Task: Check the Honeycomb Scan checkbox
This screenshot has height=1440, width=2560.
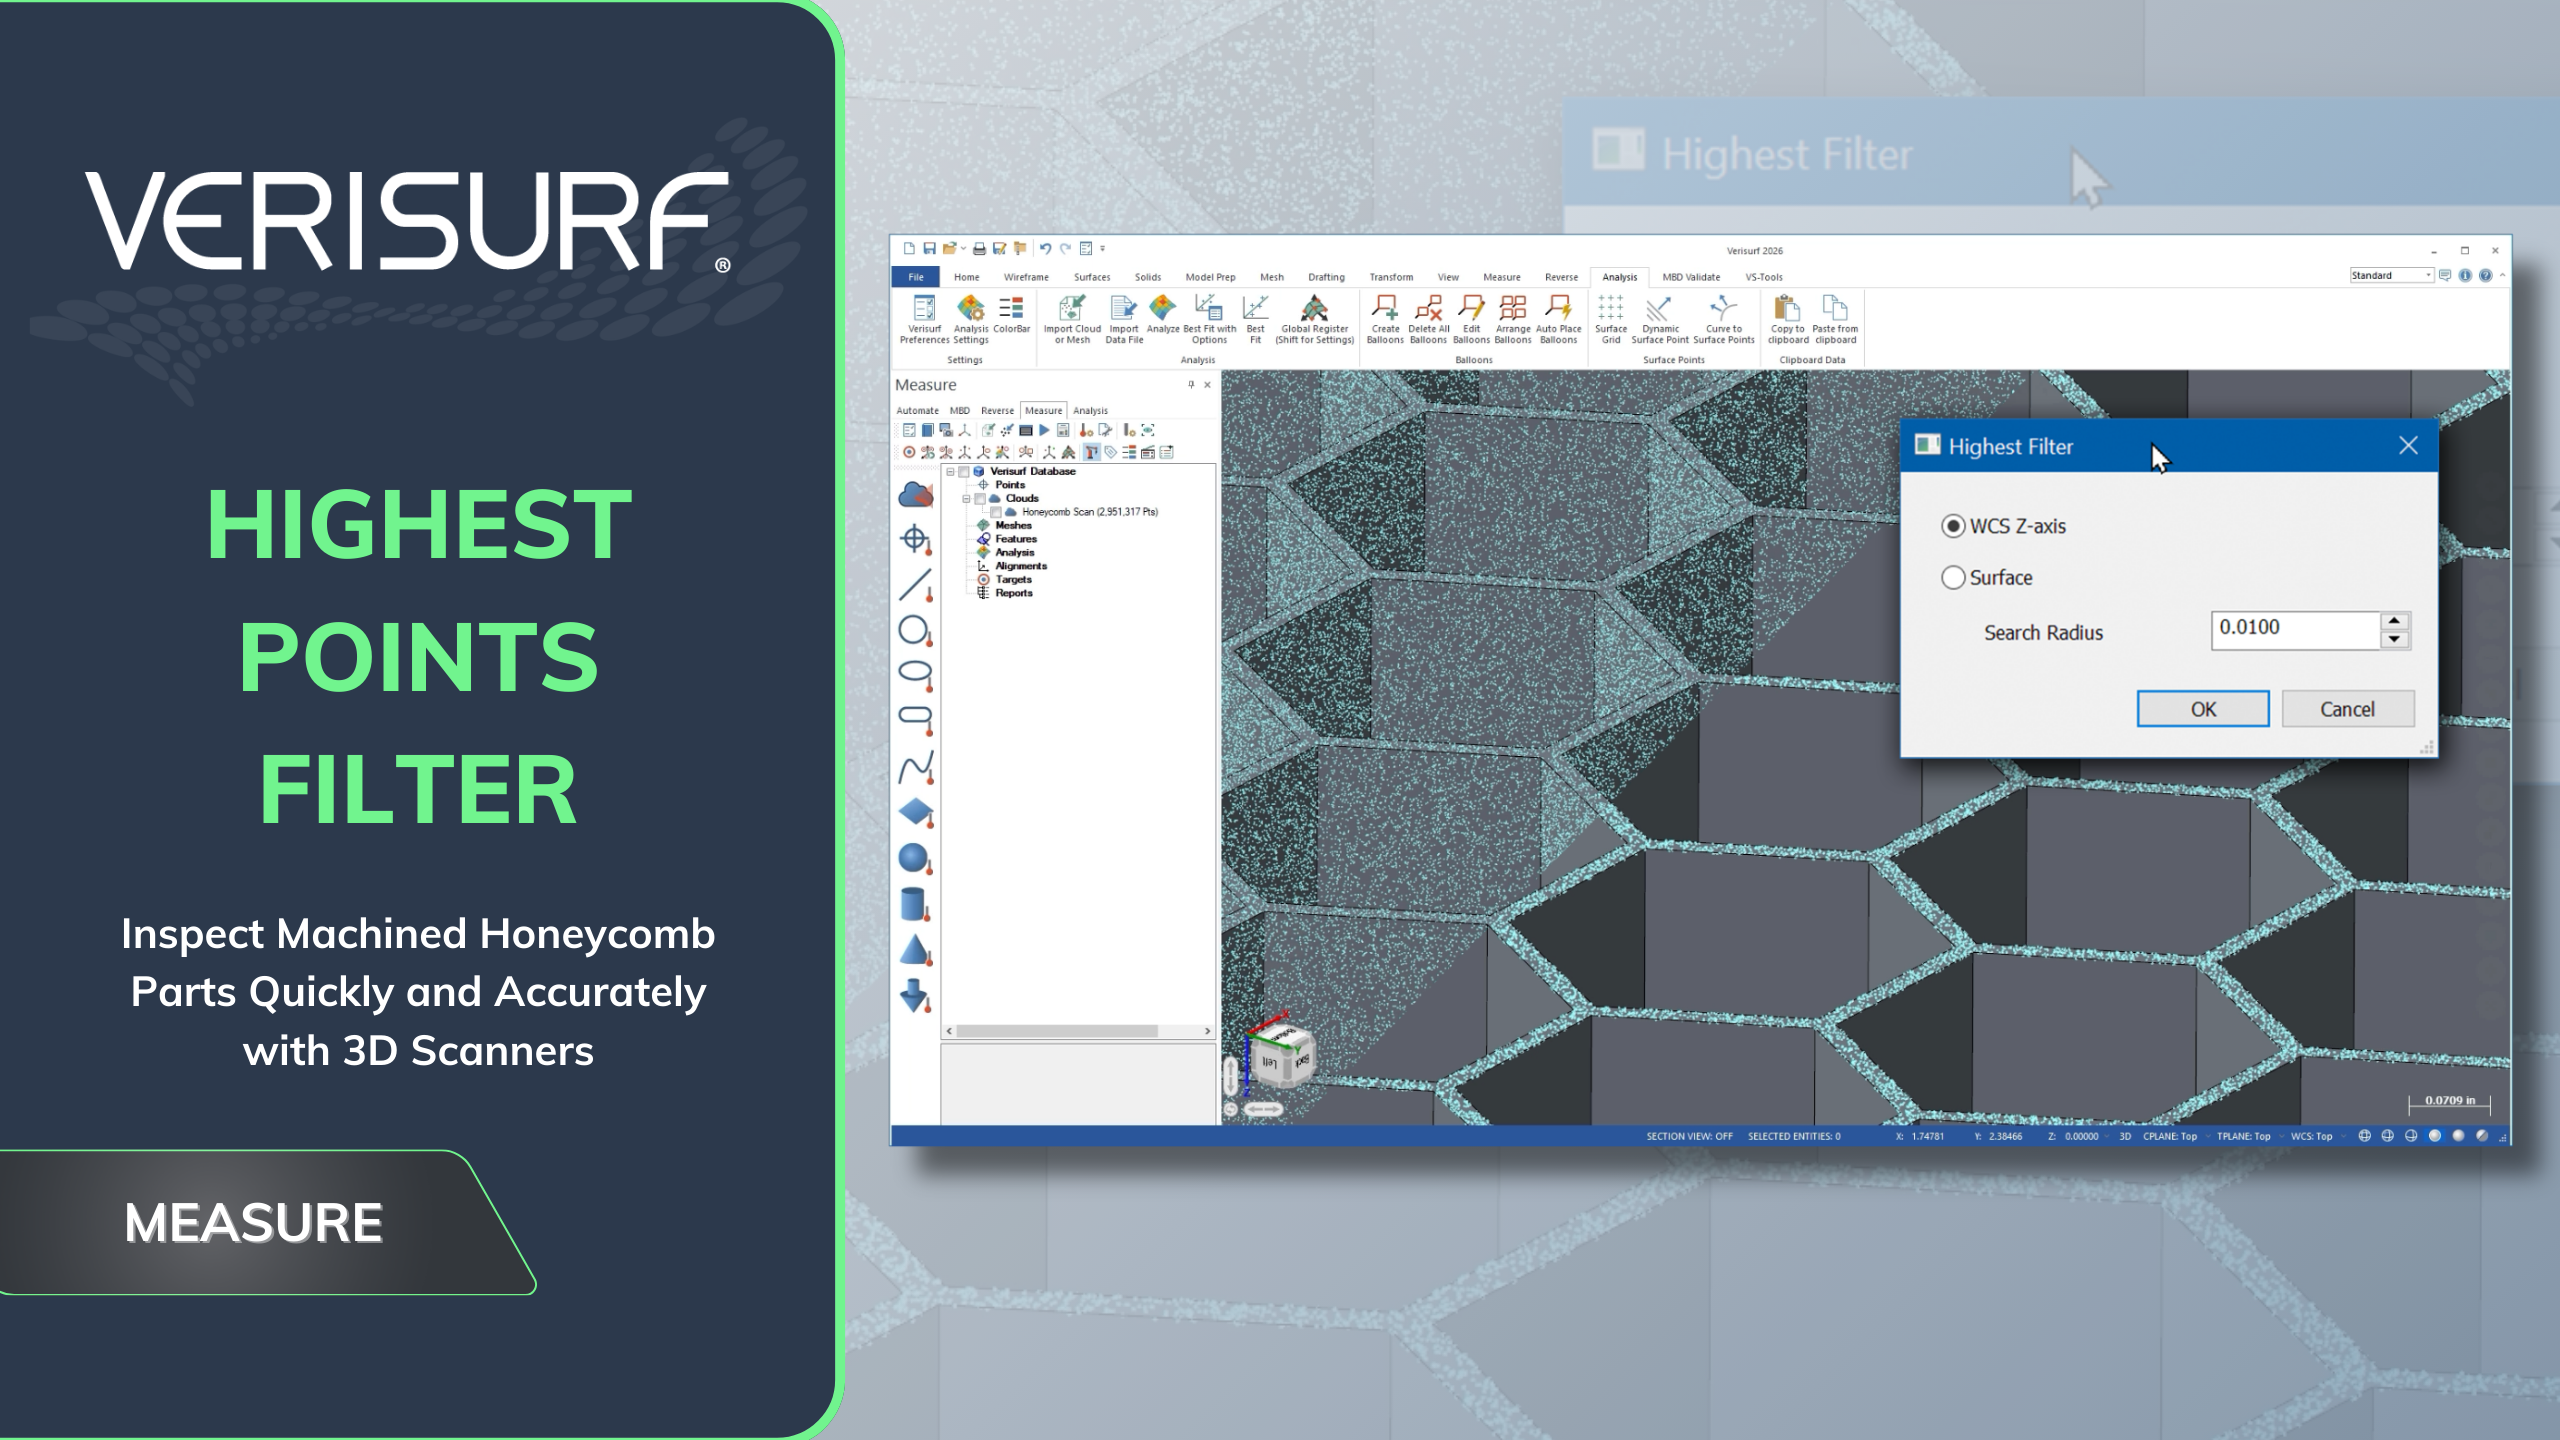Action: click(996, 512)
